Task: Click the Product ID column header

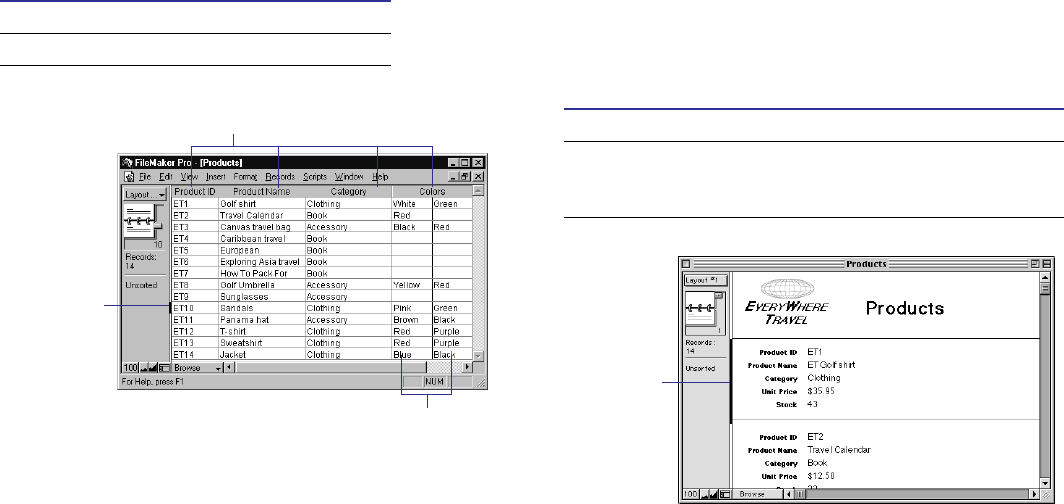Action: point(195,191)
